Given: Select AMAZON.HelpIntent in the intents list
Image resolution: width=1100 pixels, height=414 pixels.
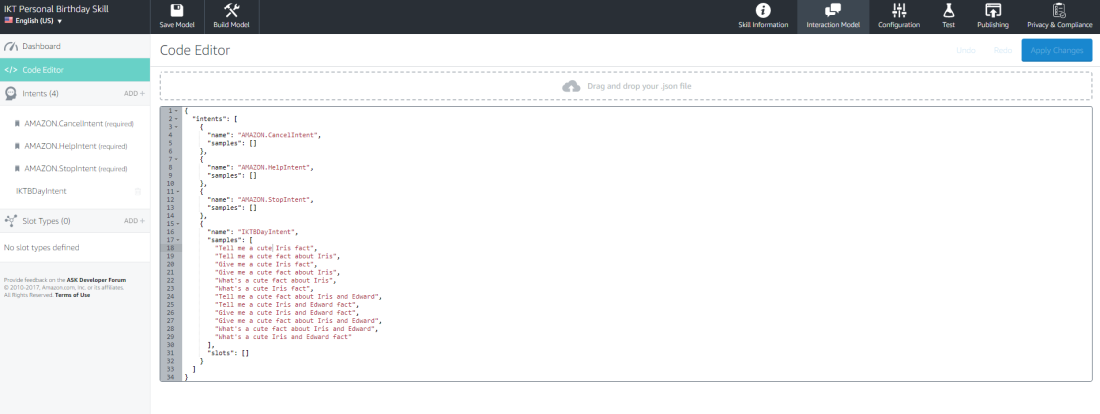Looking at the screenshot, I should 75,146.
